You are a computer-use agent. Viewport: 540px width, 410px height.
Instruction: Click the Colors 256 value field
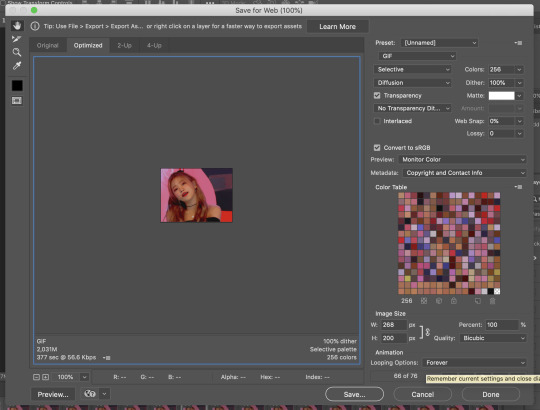tap(502, 70)
